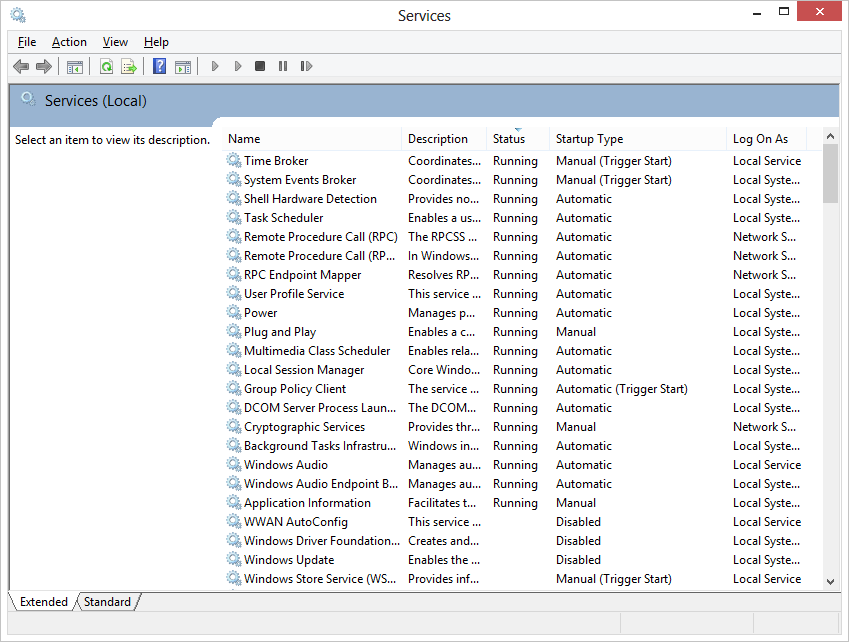Click Local Service logon for Windows Audio

coord(767,464)
